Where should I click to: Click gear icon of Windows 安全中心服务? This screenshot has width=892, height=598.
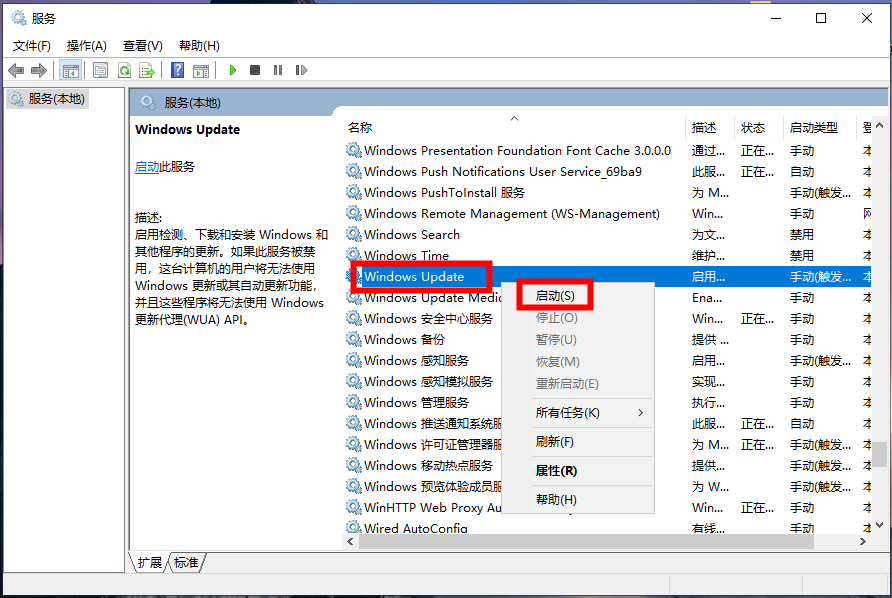(x=354, y=318)
